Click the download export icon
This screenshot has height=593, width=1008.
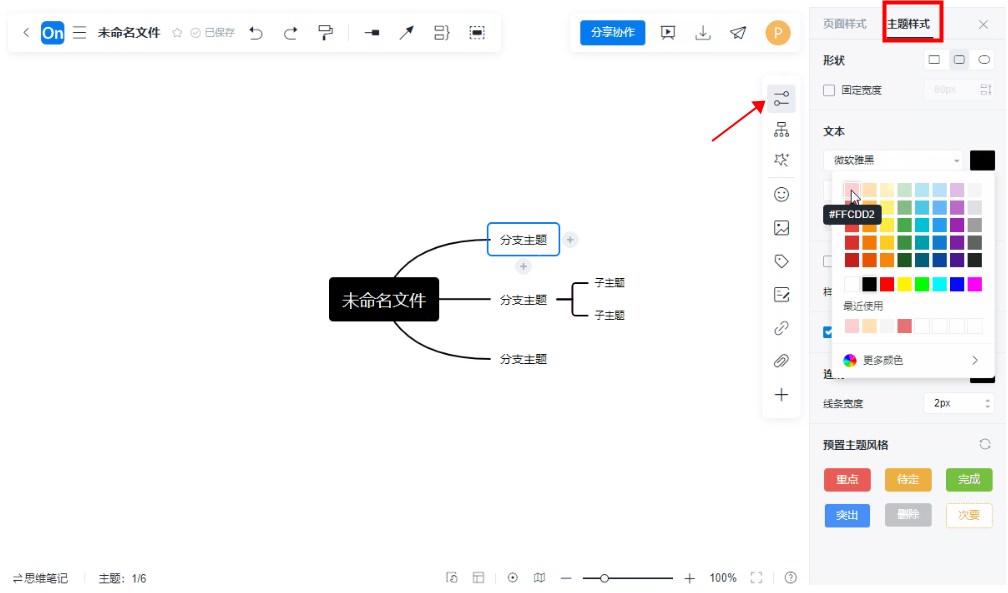point(703,33)
